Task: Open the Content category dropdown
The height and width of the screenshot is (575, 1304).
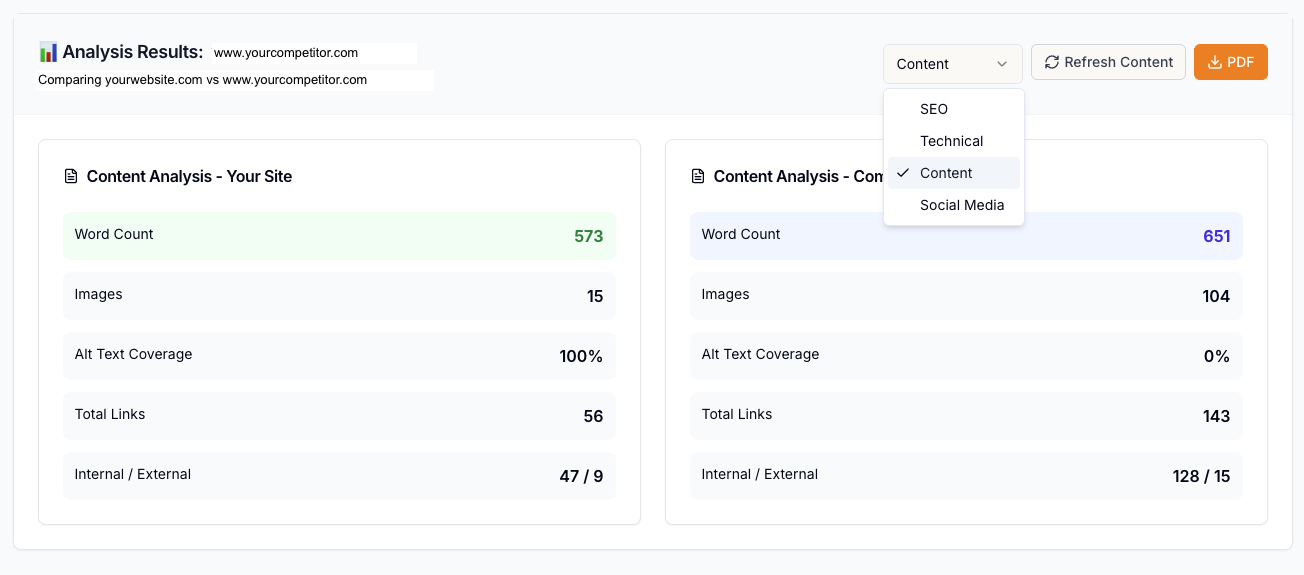Action: click(951, 64)
